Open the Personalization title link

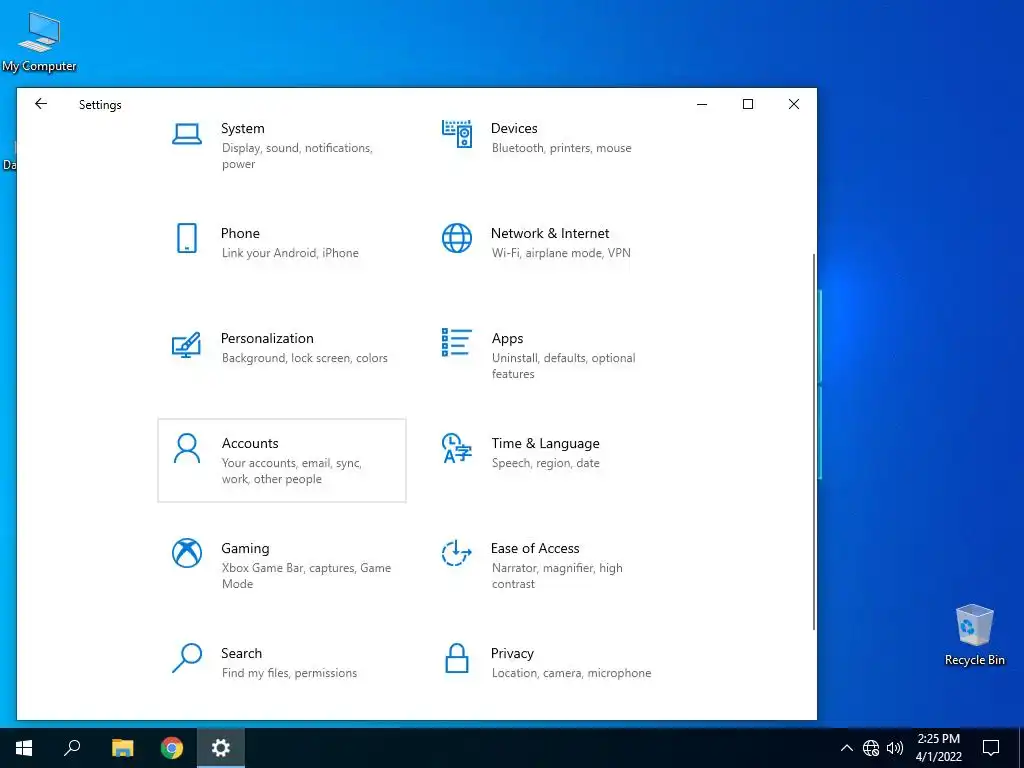(x=267, y=338)
